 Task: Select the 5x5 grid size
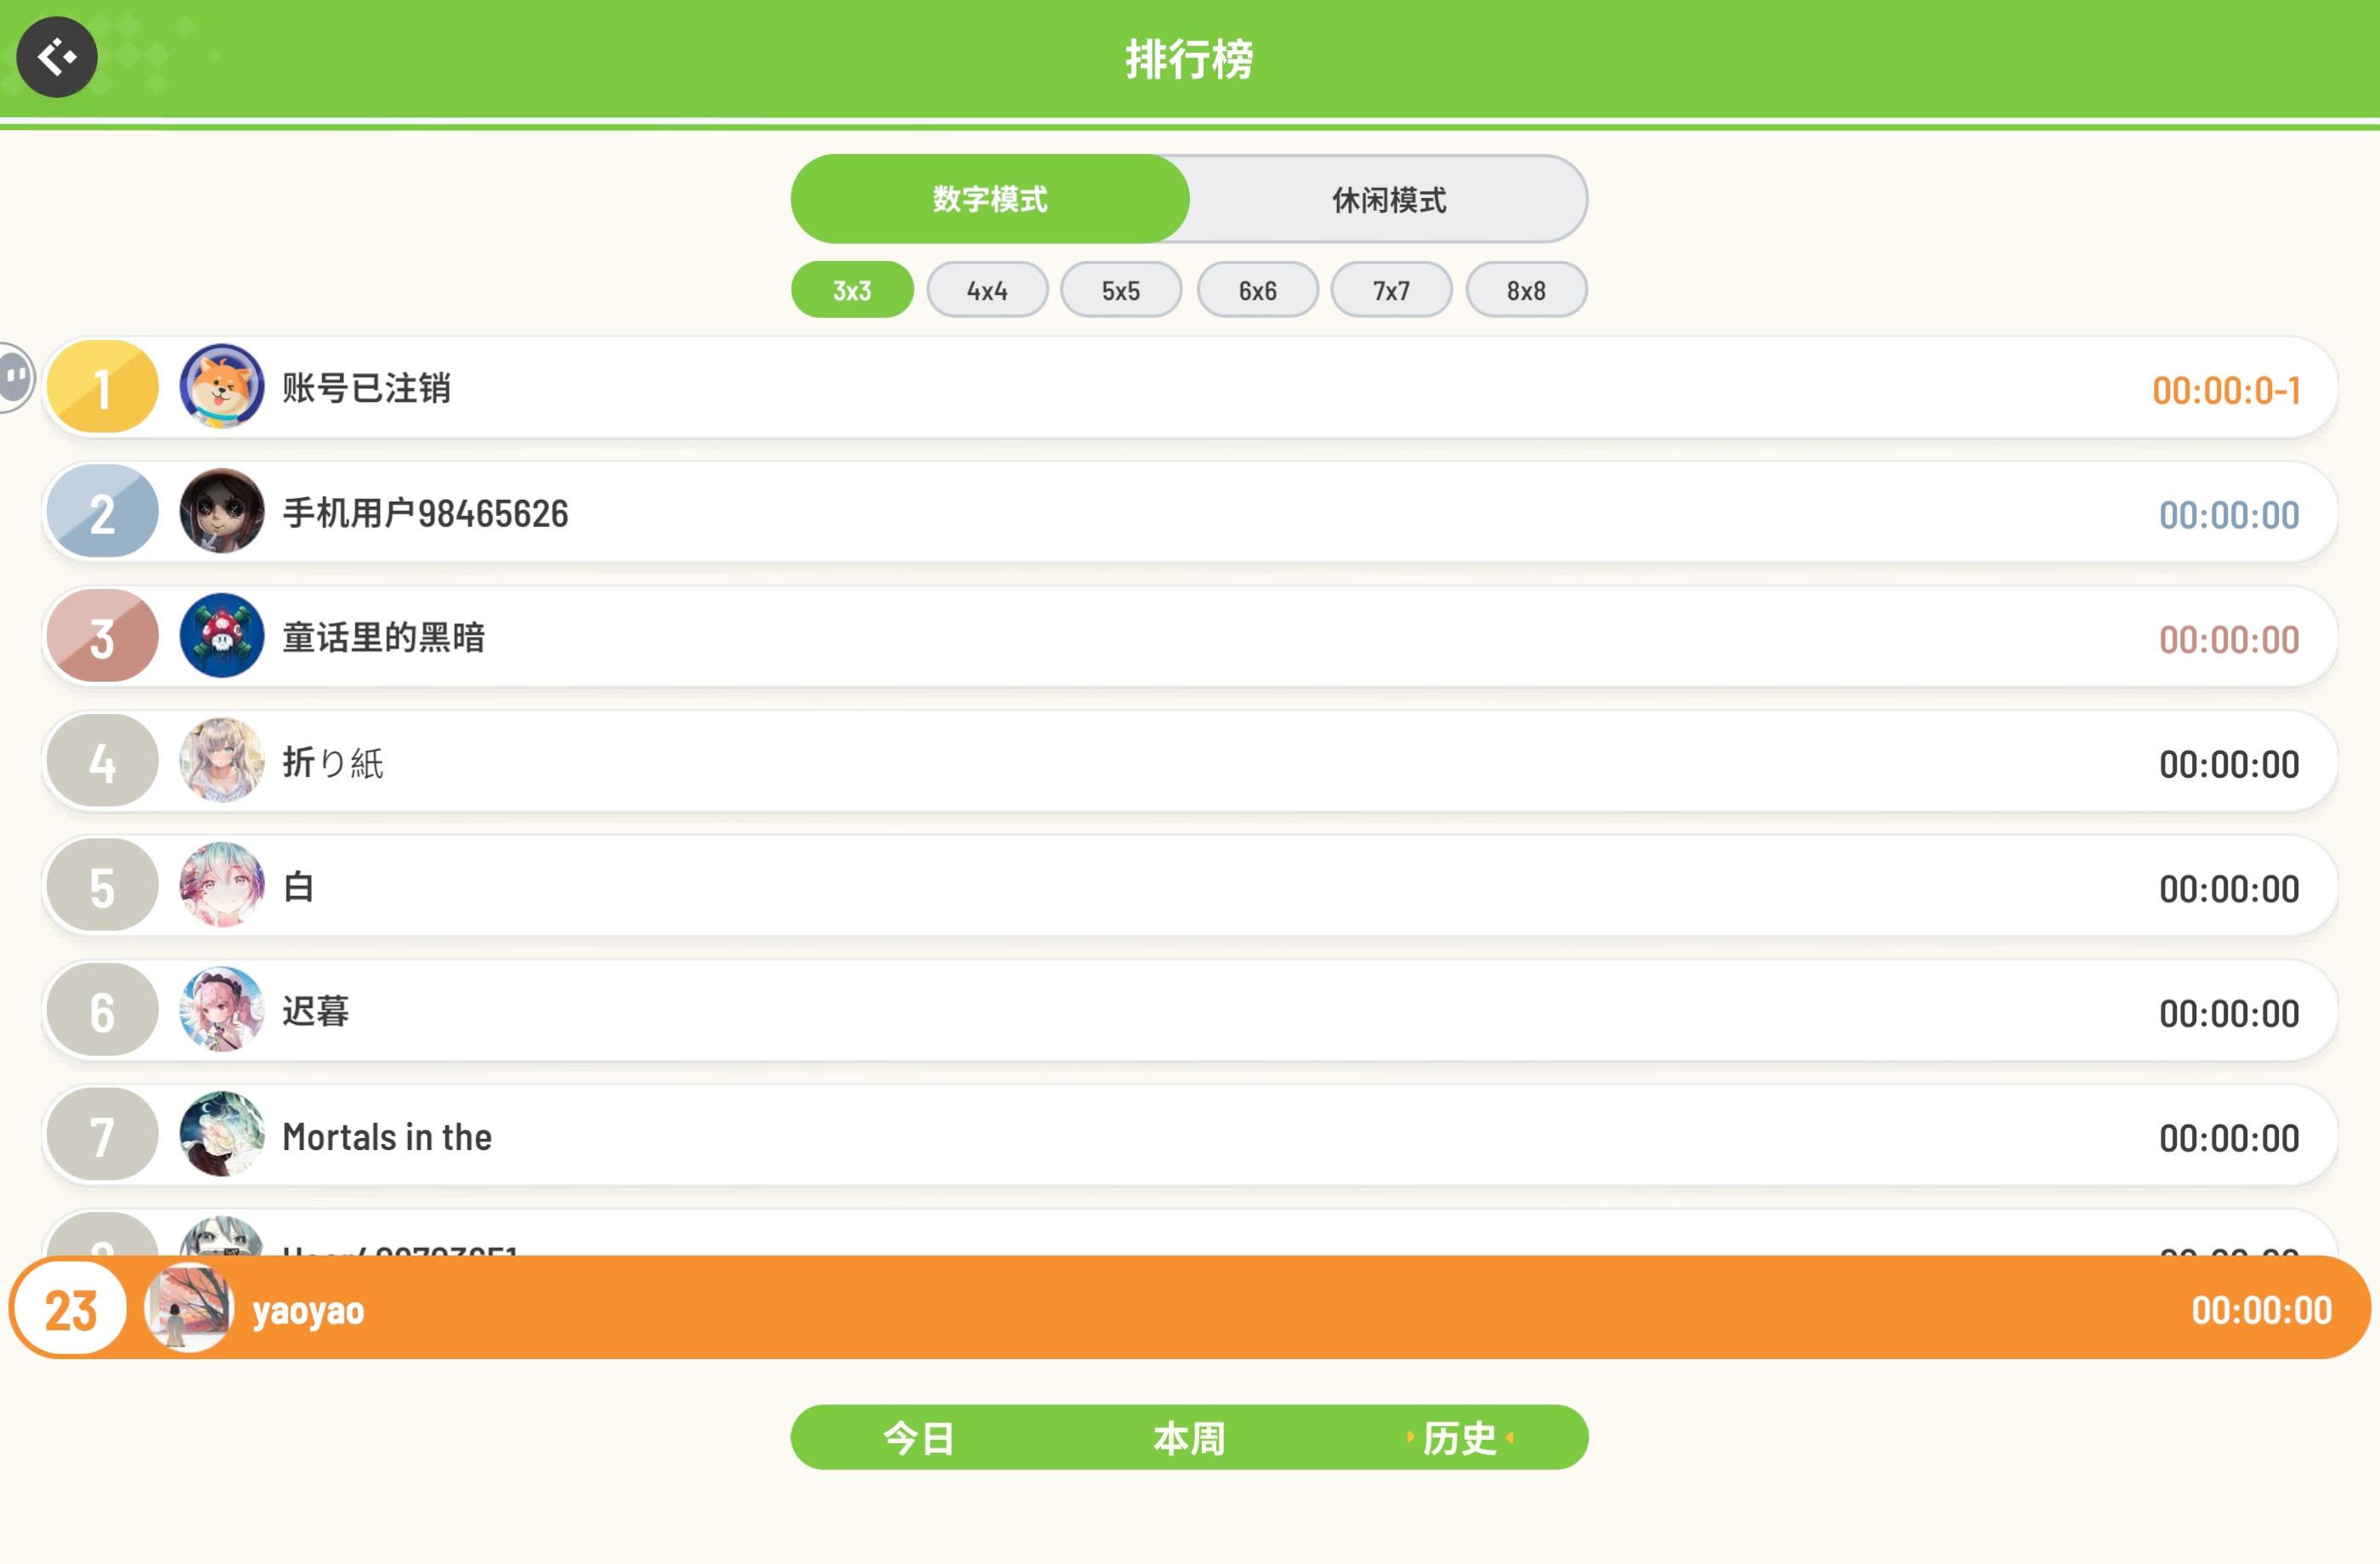point(1120,290)
